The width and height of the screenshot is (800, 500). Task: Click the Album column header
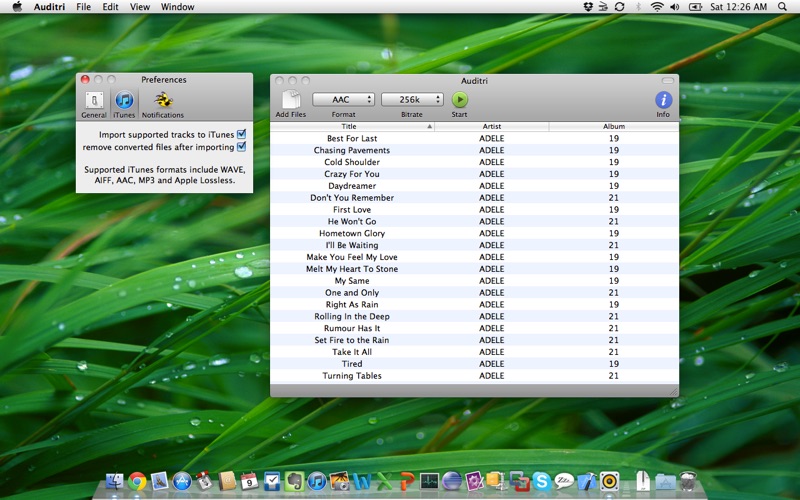coord(614,126)
